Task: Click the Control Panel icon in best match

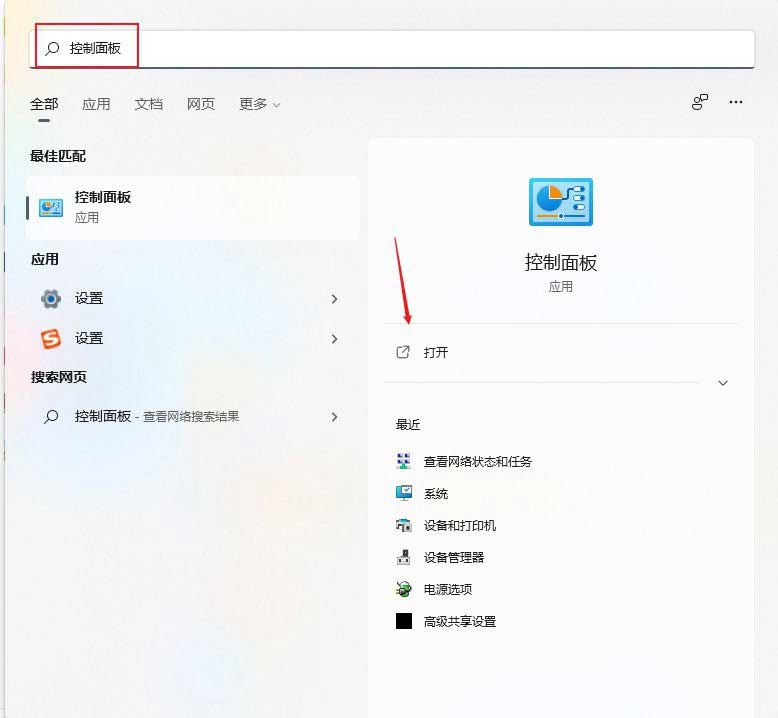Action: 51,208
